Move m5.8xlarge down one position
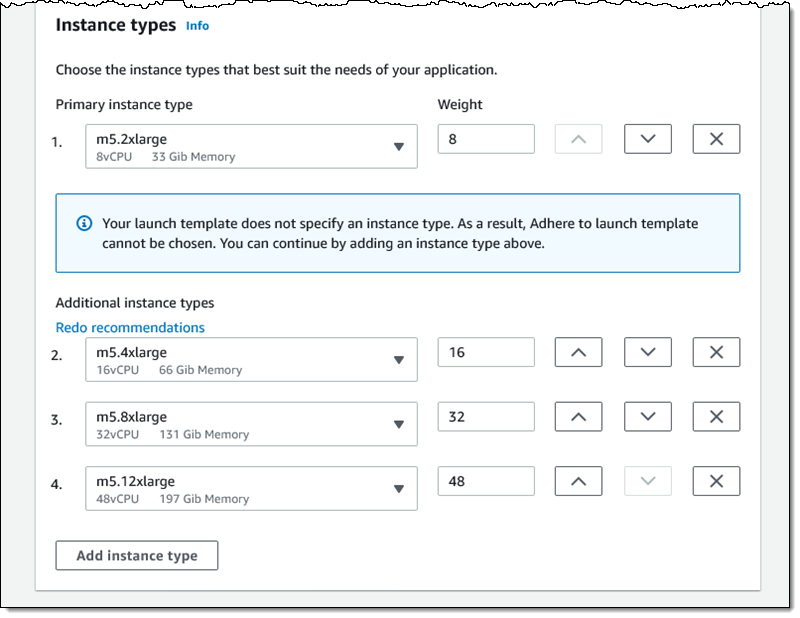 coord(647,417)
